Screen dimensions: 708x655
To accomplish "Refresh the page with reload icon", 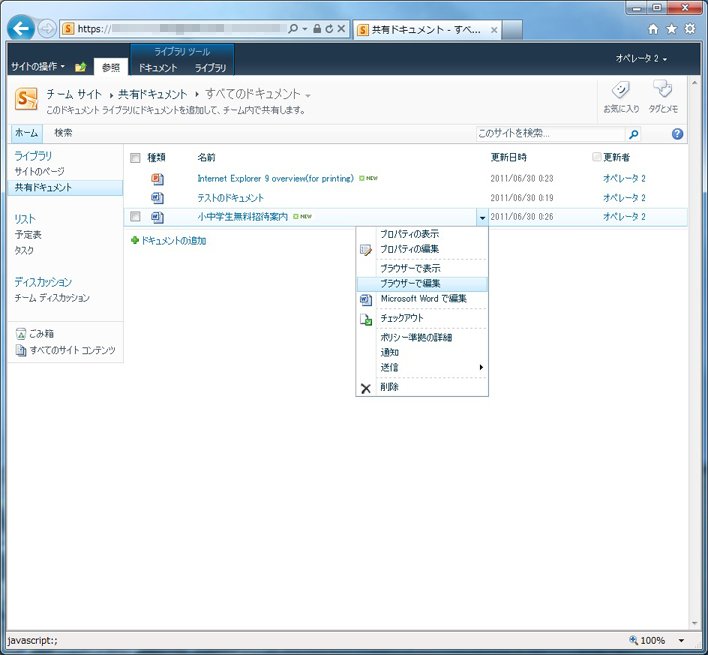I will click(x=329, y=29).
